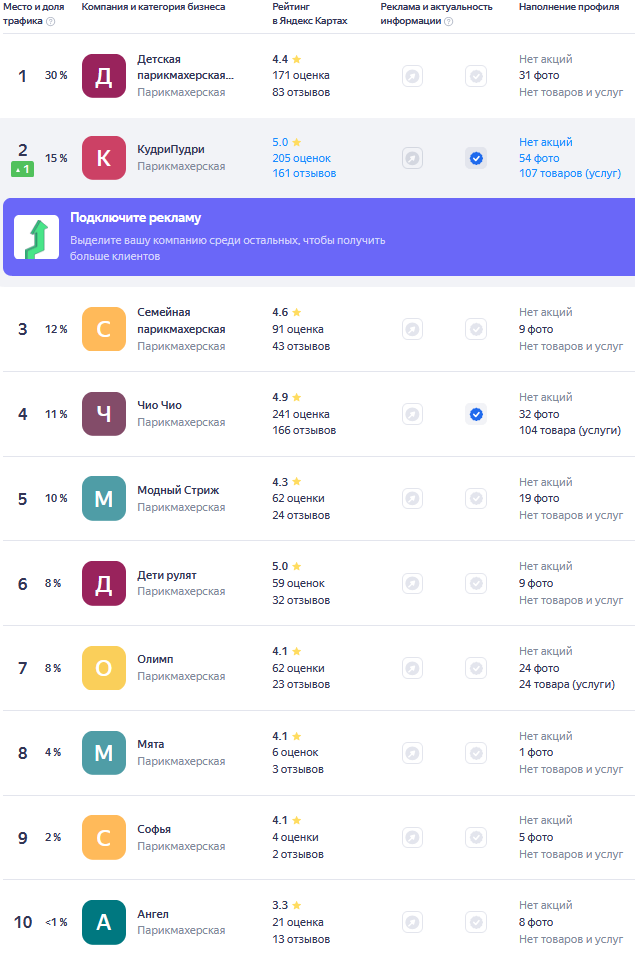Click the company name 'Дети рулят'
The height and width of the screenshot is (960, 635).
tap(167, 576)
